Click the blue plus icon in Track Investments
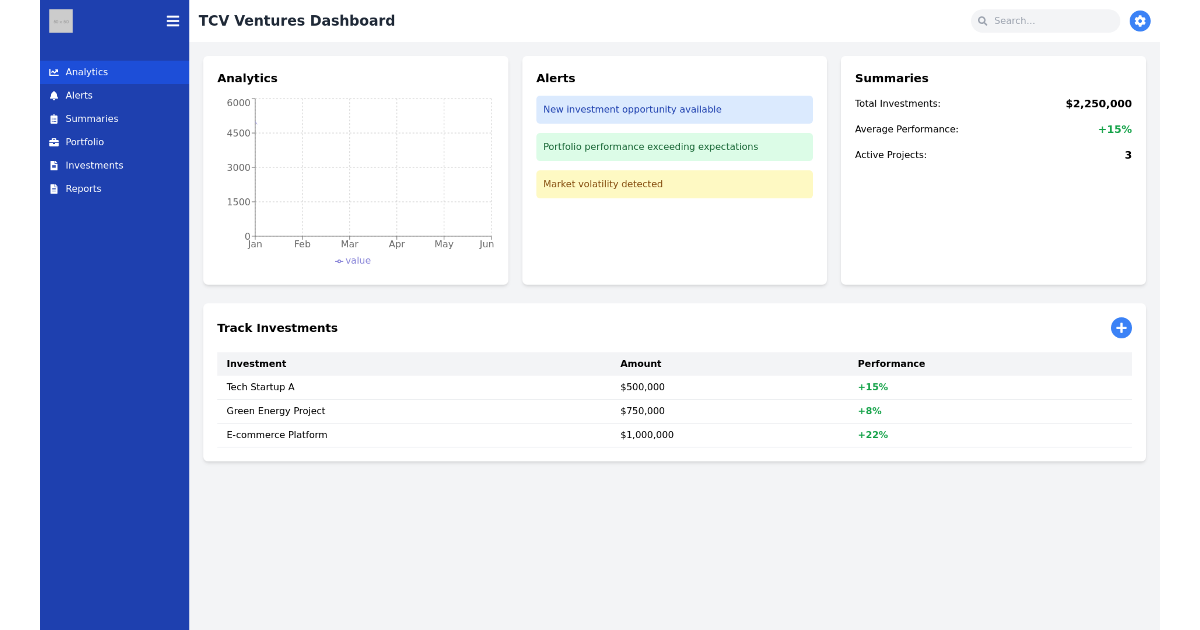Screen dimensions: 1200x630 pyautogui.click(x=1121, y=327)
